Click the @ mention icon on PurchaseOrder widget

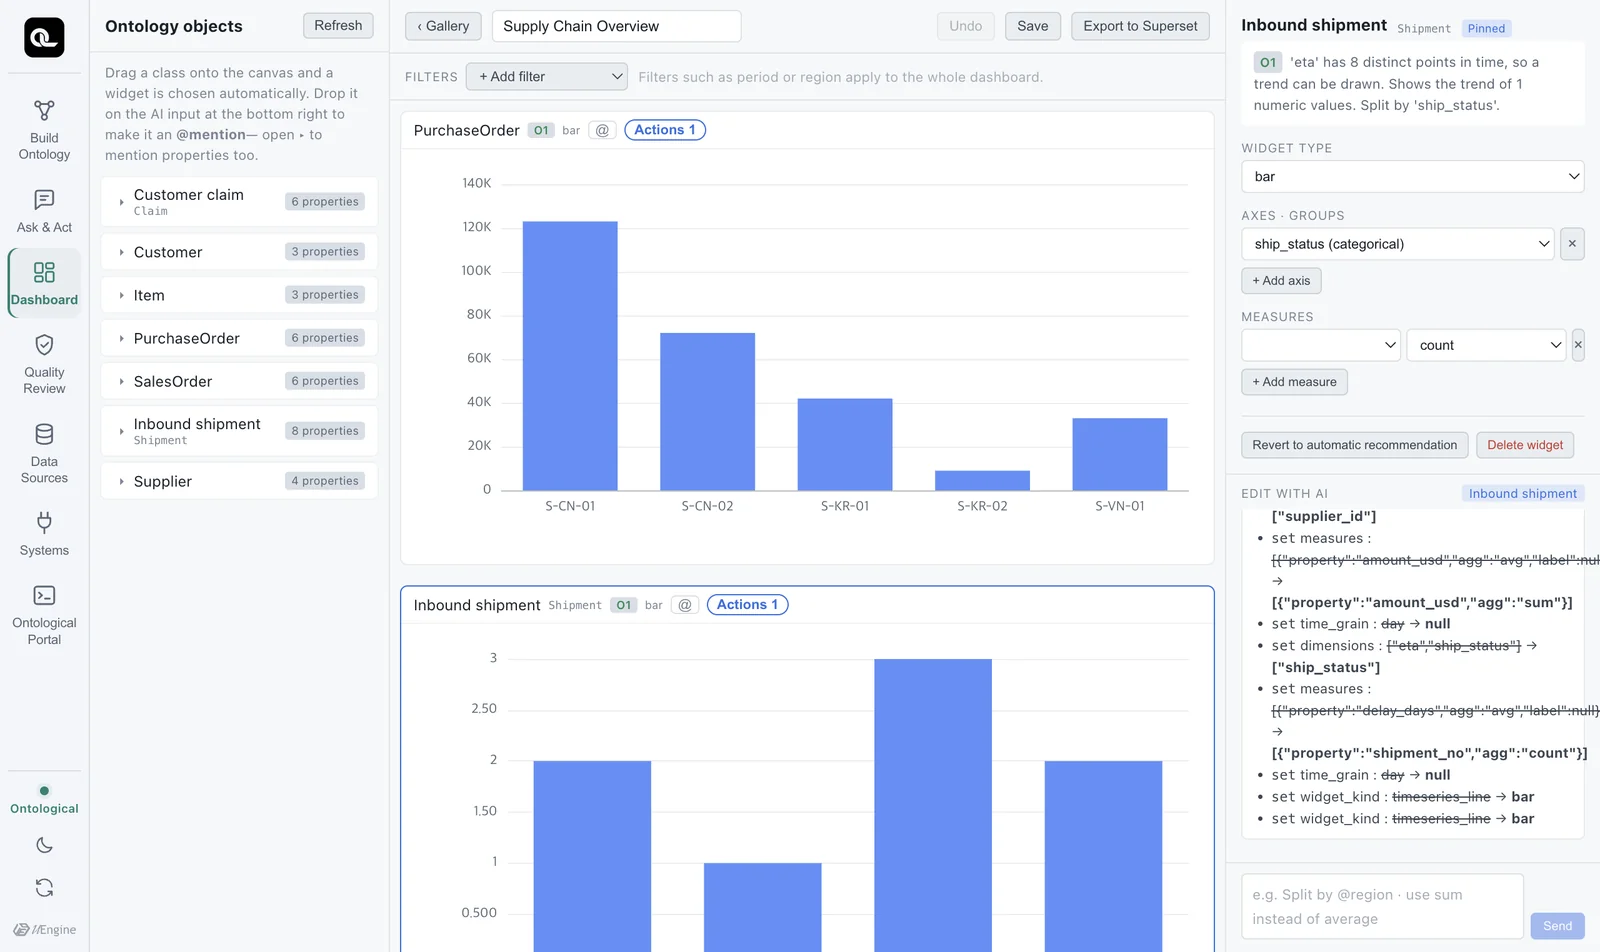[x=602, y=130]
